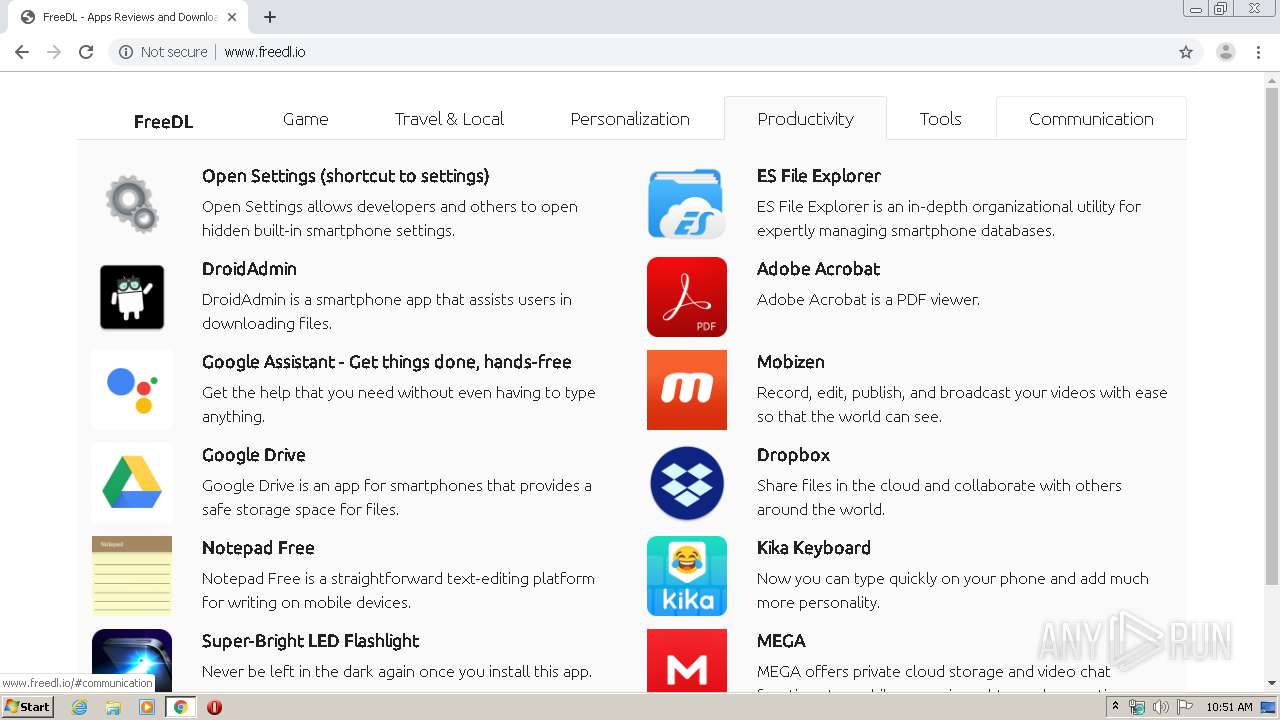Open the MEGA title link
Screen dimensions: 1280x720
click(781, 641)
